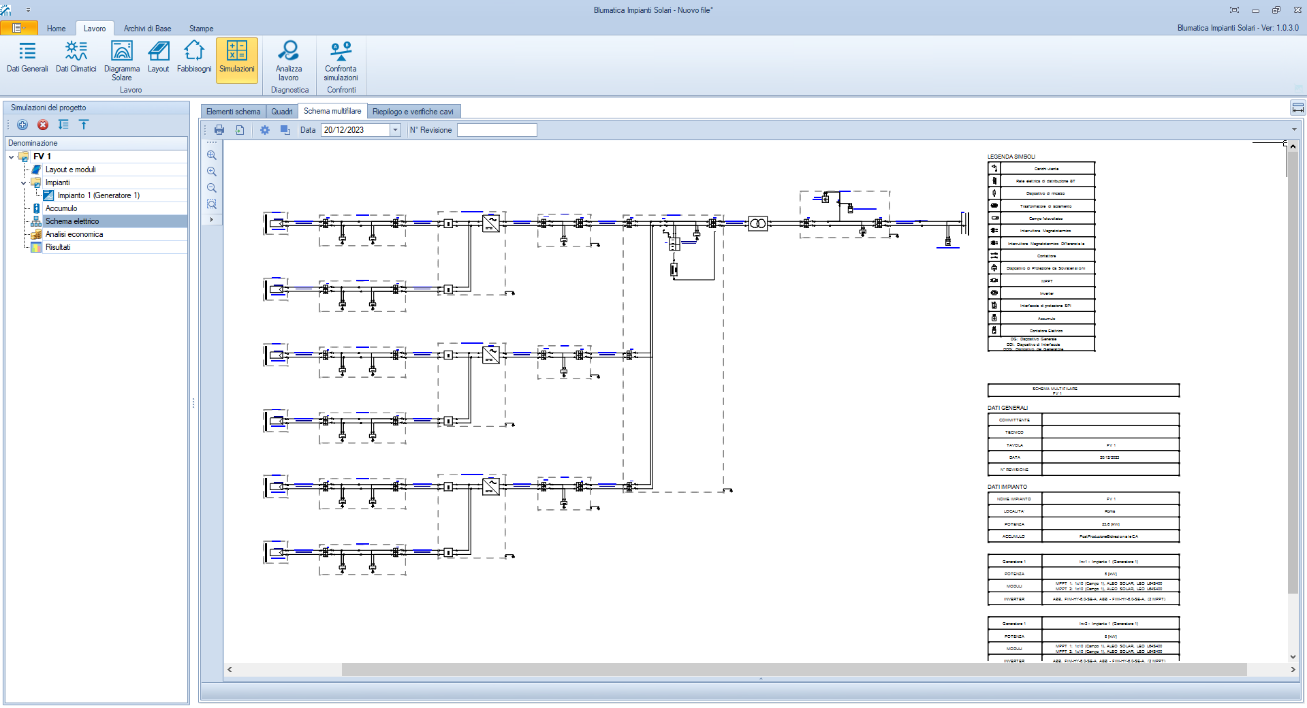
Task: Print the multifilar schema
Action: [x=219, y=130]
